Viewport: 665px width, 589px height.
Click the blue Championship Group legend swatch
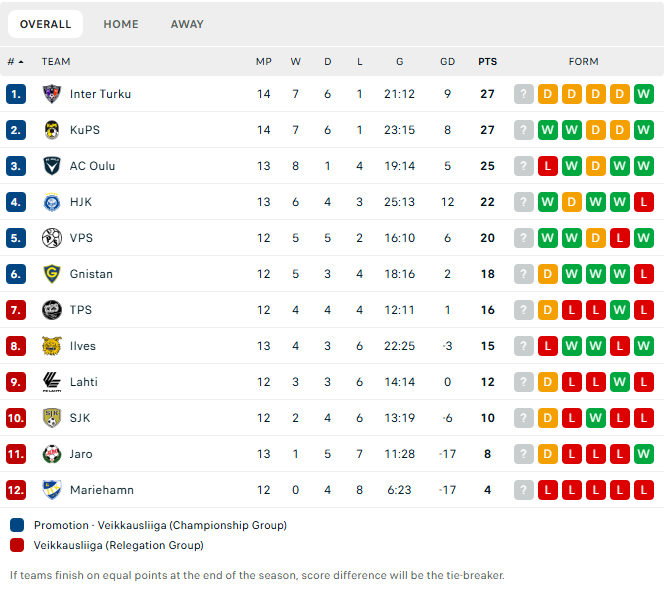point(17,525)
